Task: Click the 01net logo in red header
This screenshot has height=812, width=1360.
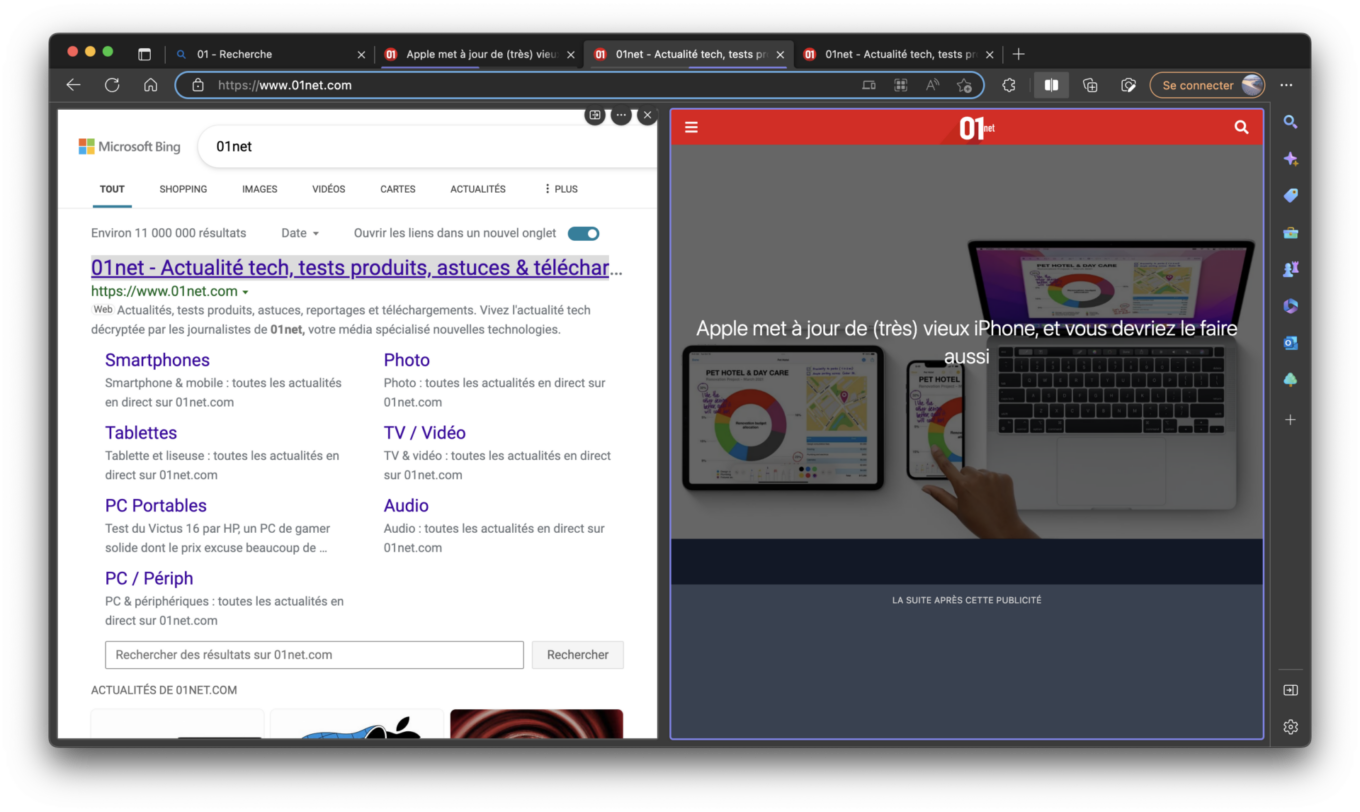Action: [976, 128]
